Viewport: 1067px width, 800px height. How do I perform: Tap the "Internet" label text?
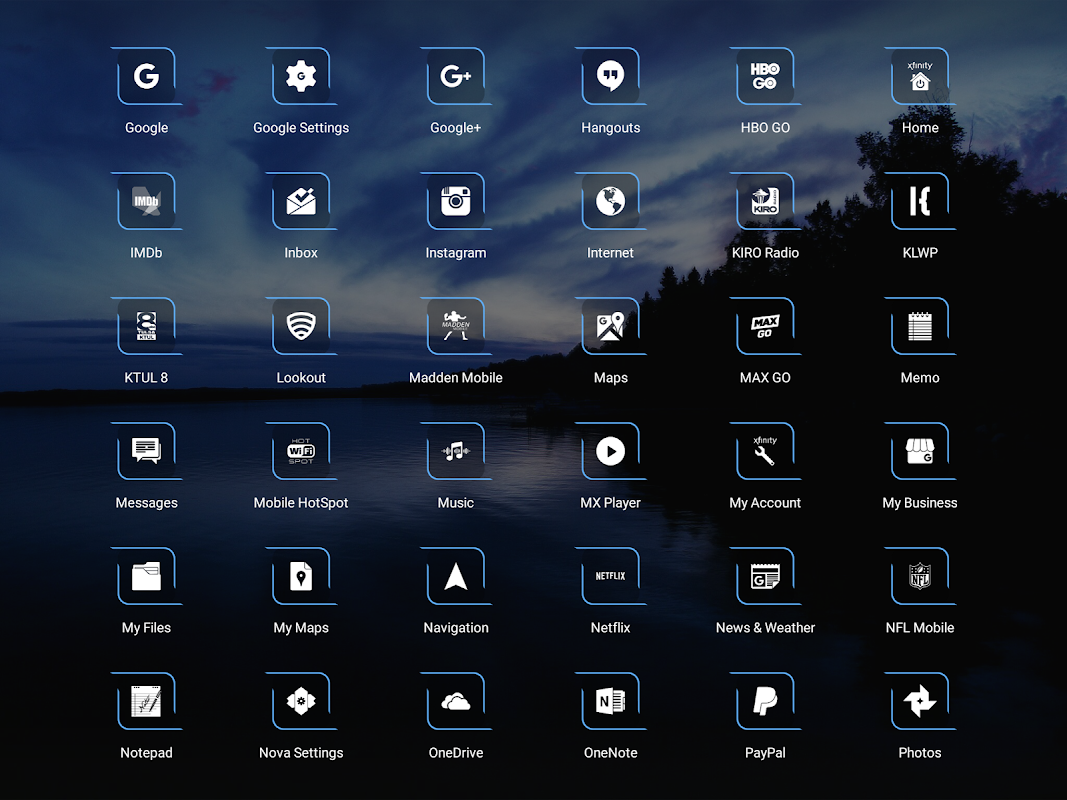[610, 252]
